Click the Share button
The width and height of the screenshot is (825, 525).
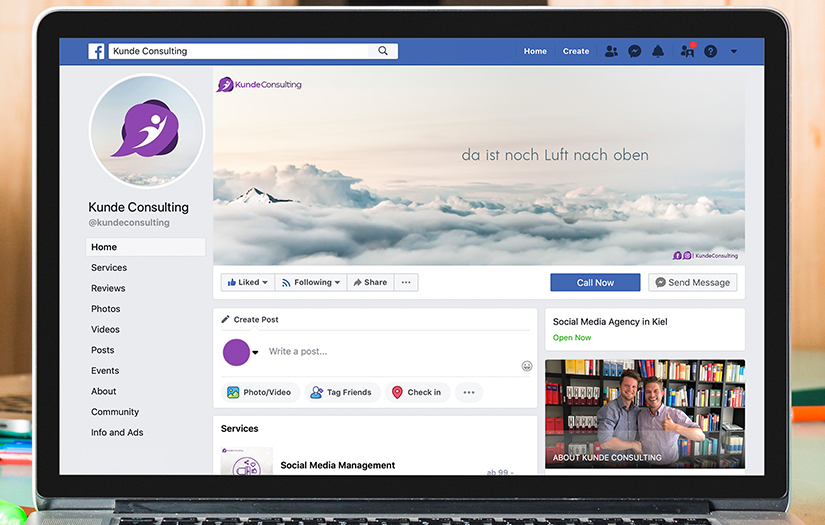tap(370, 282)
